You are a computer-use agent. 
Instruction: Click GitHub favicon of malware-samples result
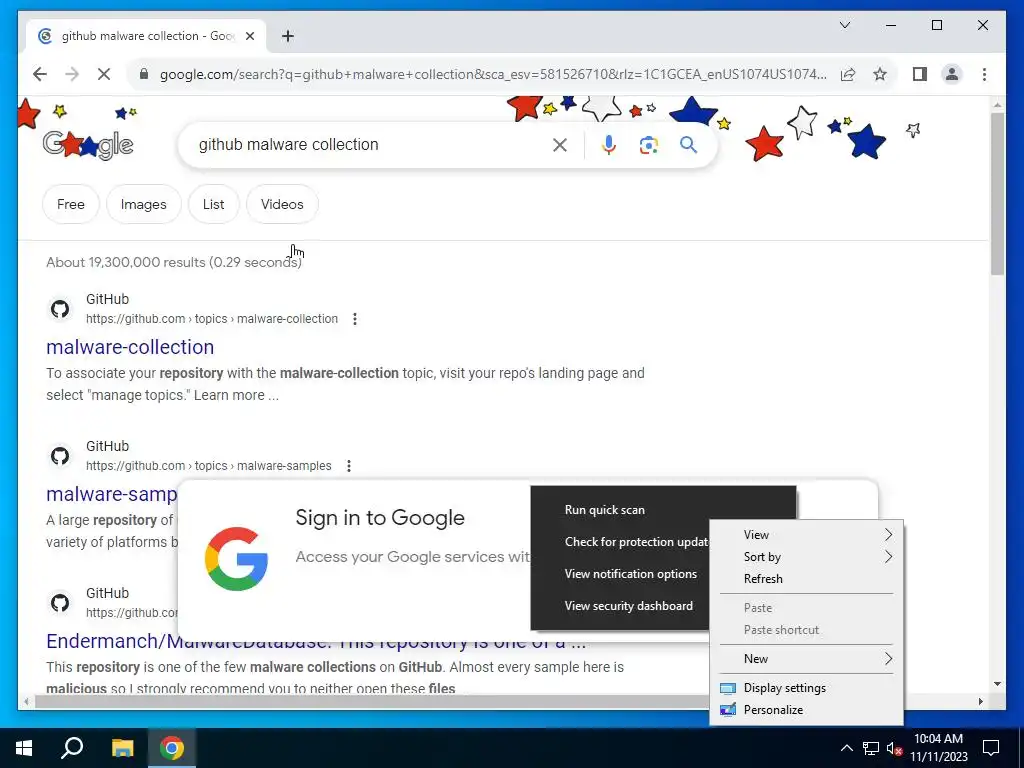[x=60, y=456]
